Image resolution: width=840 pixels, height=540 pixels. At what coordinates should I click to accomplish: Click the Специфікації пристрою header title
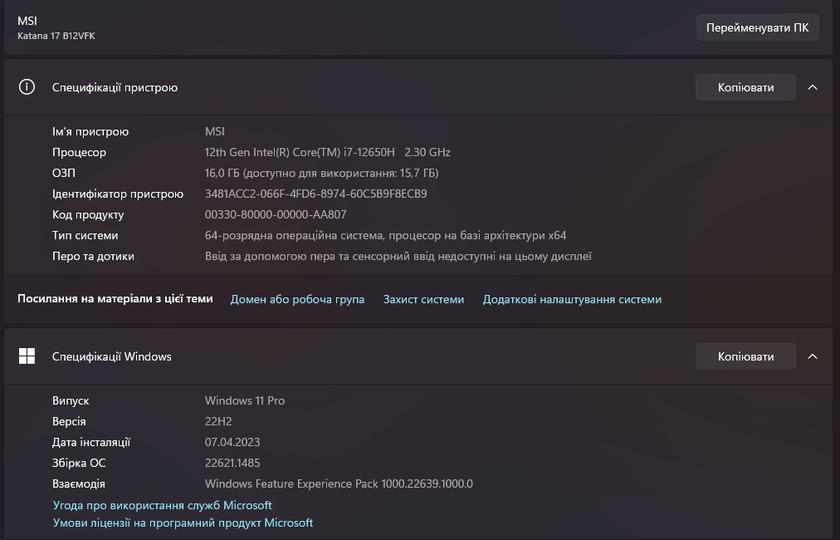tap(115, 87)
